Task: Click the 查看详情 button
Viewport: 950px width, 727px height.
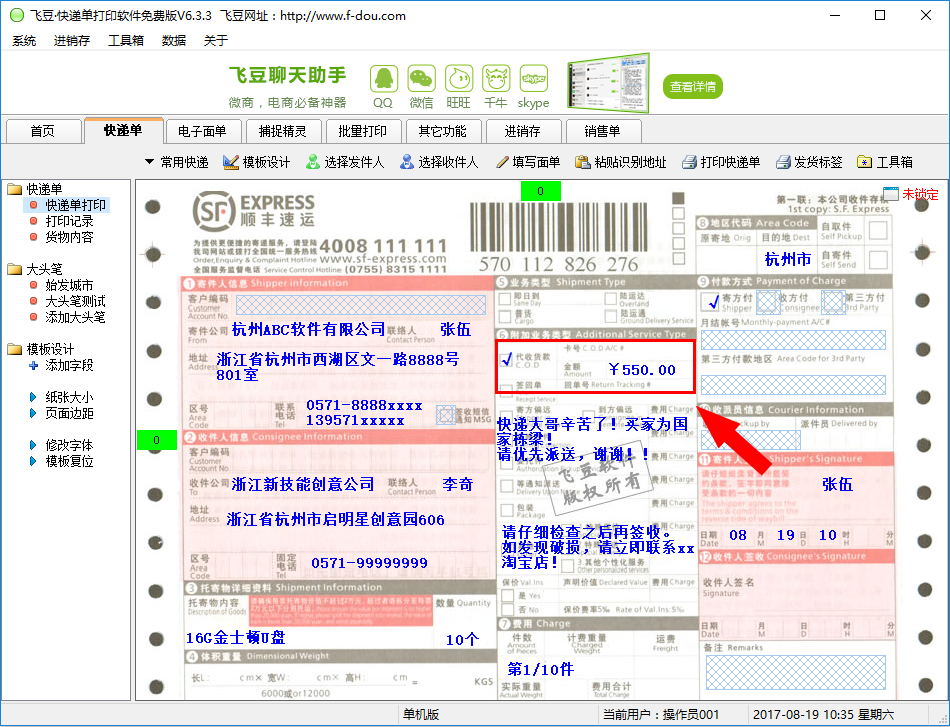Action: tap(693, 86)
